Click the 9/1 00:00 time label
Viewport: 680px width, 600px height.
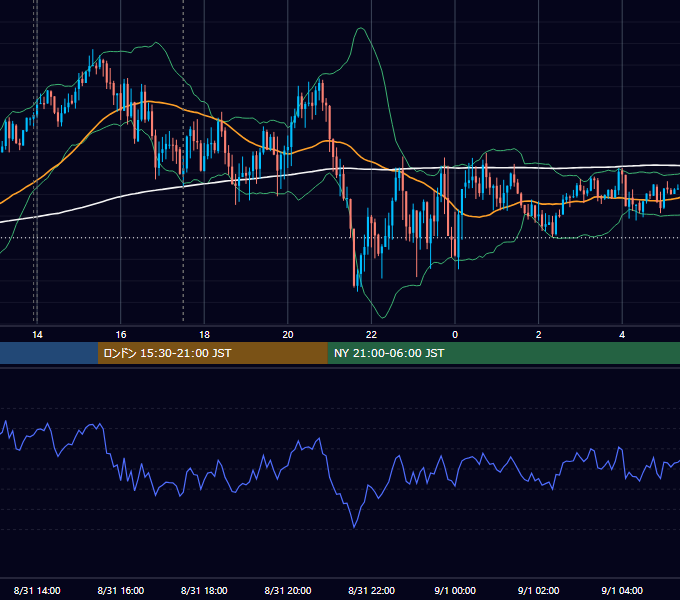[x=455, y=590]
